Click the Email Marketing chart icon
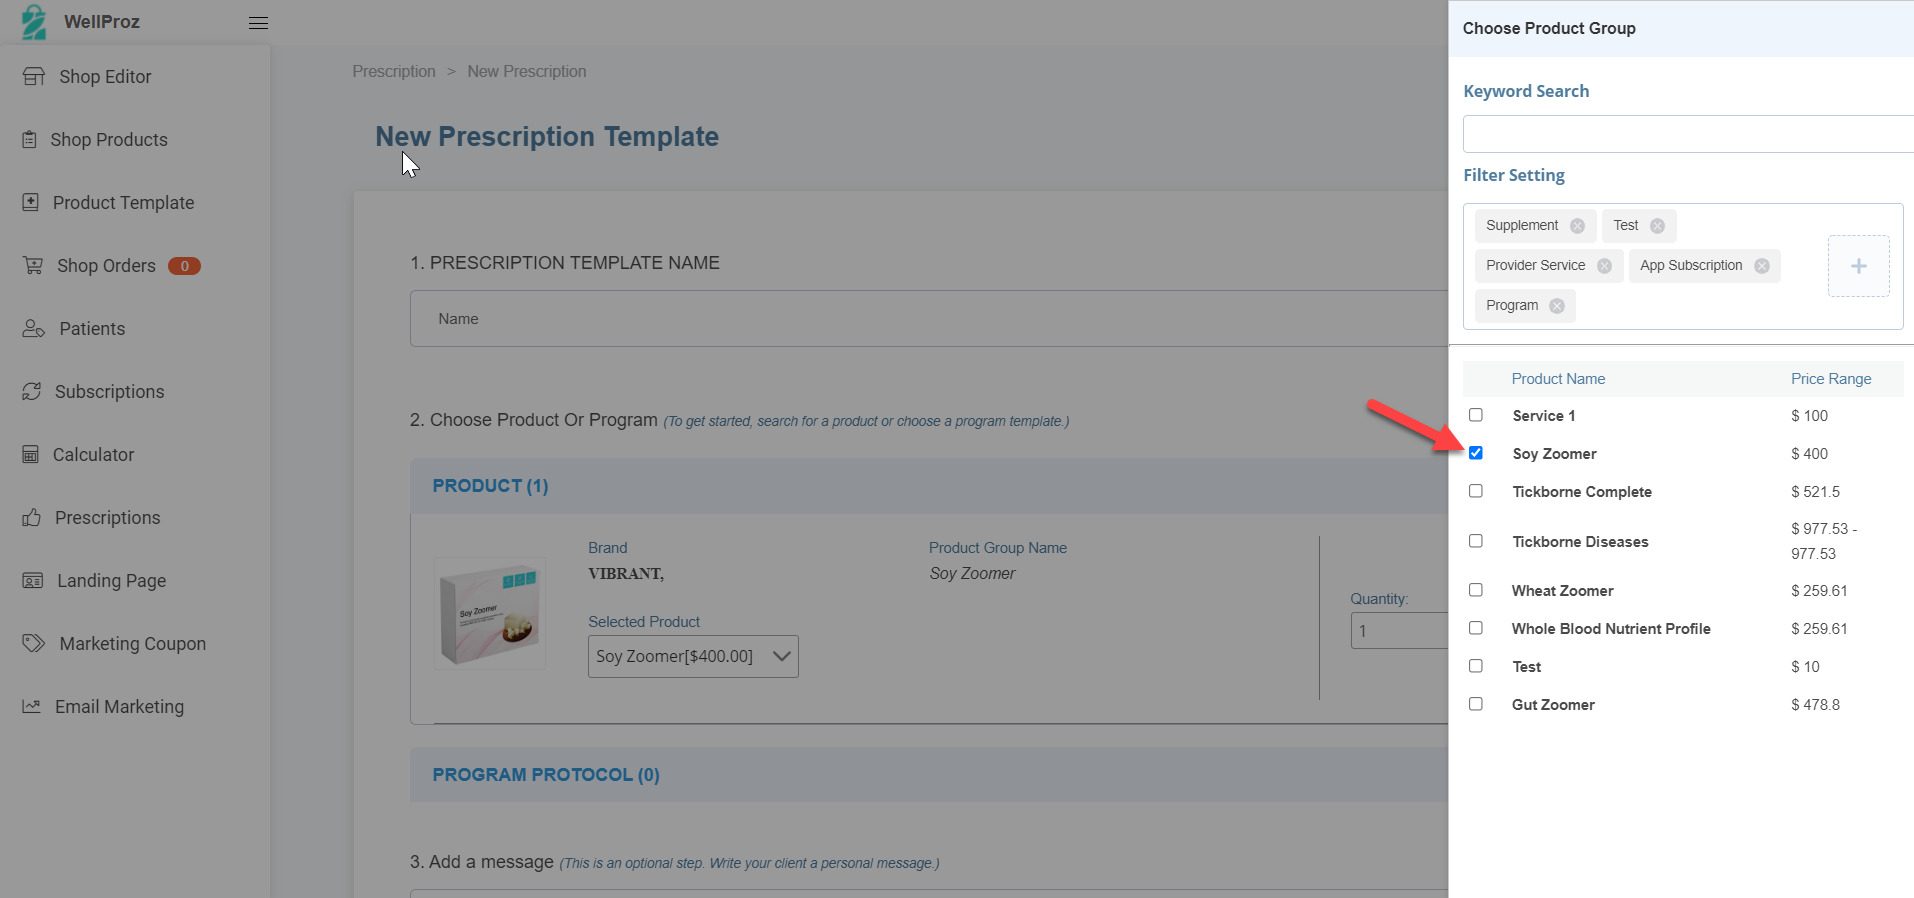Image resolution: width=1914 pixels, height=898 pixels. tap(32, 706)
